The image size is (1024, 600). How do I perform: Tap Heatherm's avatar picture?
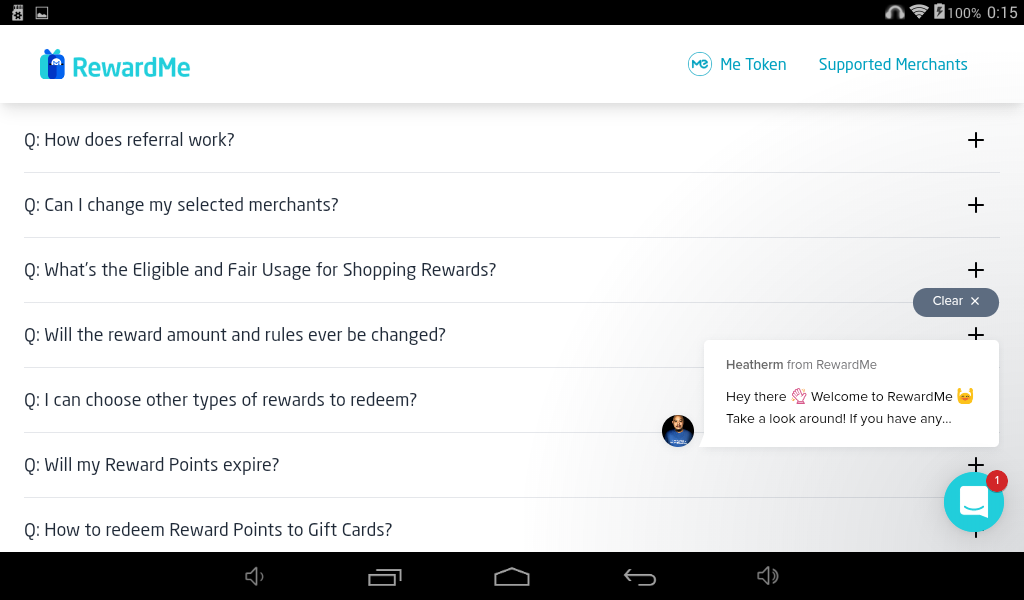[678, 431]
